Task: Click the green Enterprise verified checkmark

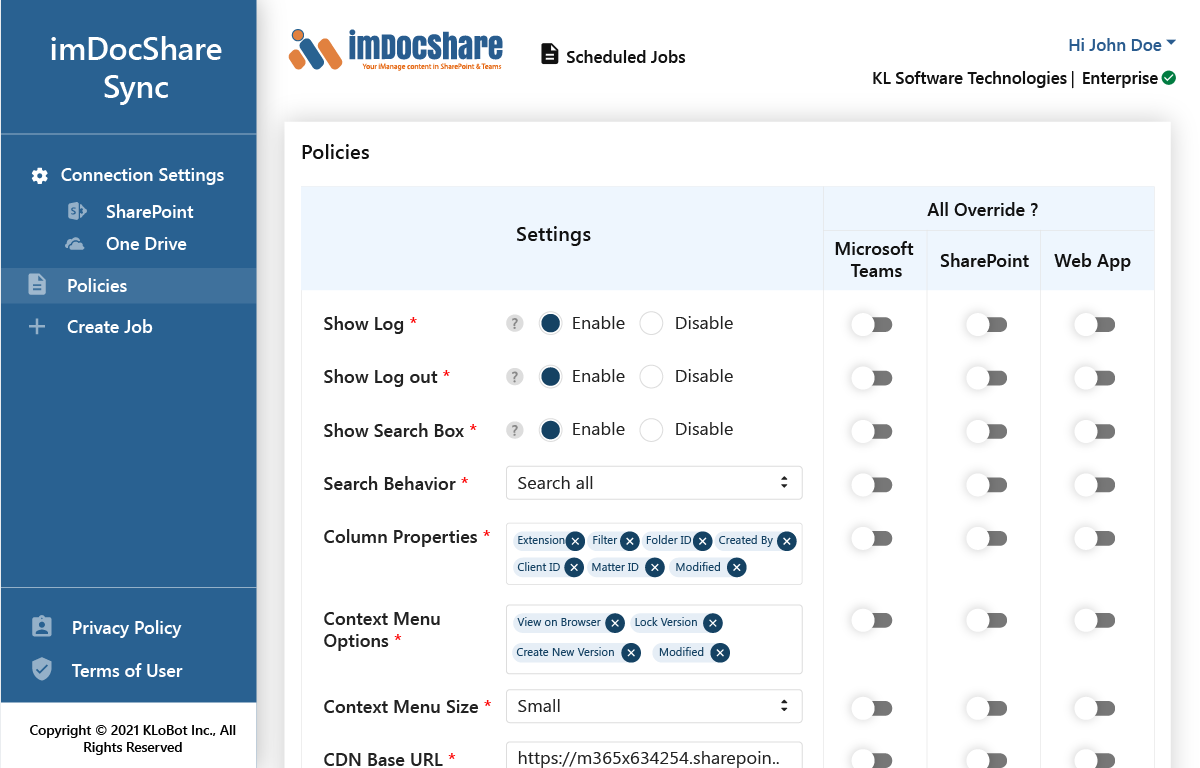Action: pos(1168,77)
